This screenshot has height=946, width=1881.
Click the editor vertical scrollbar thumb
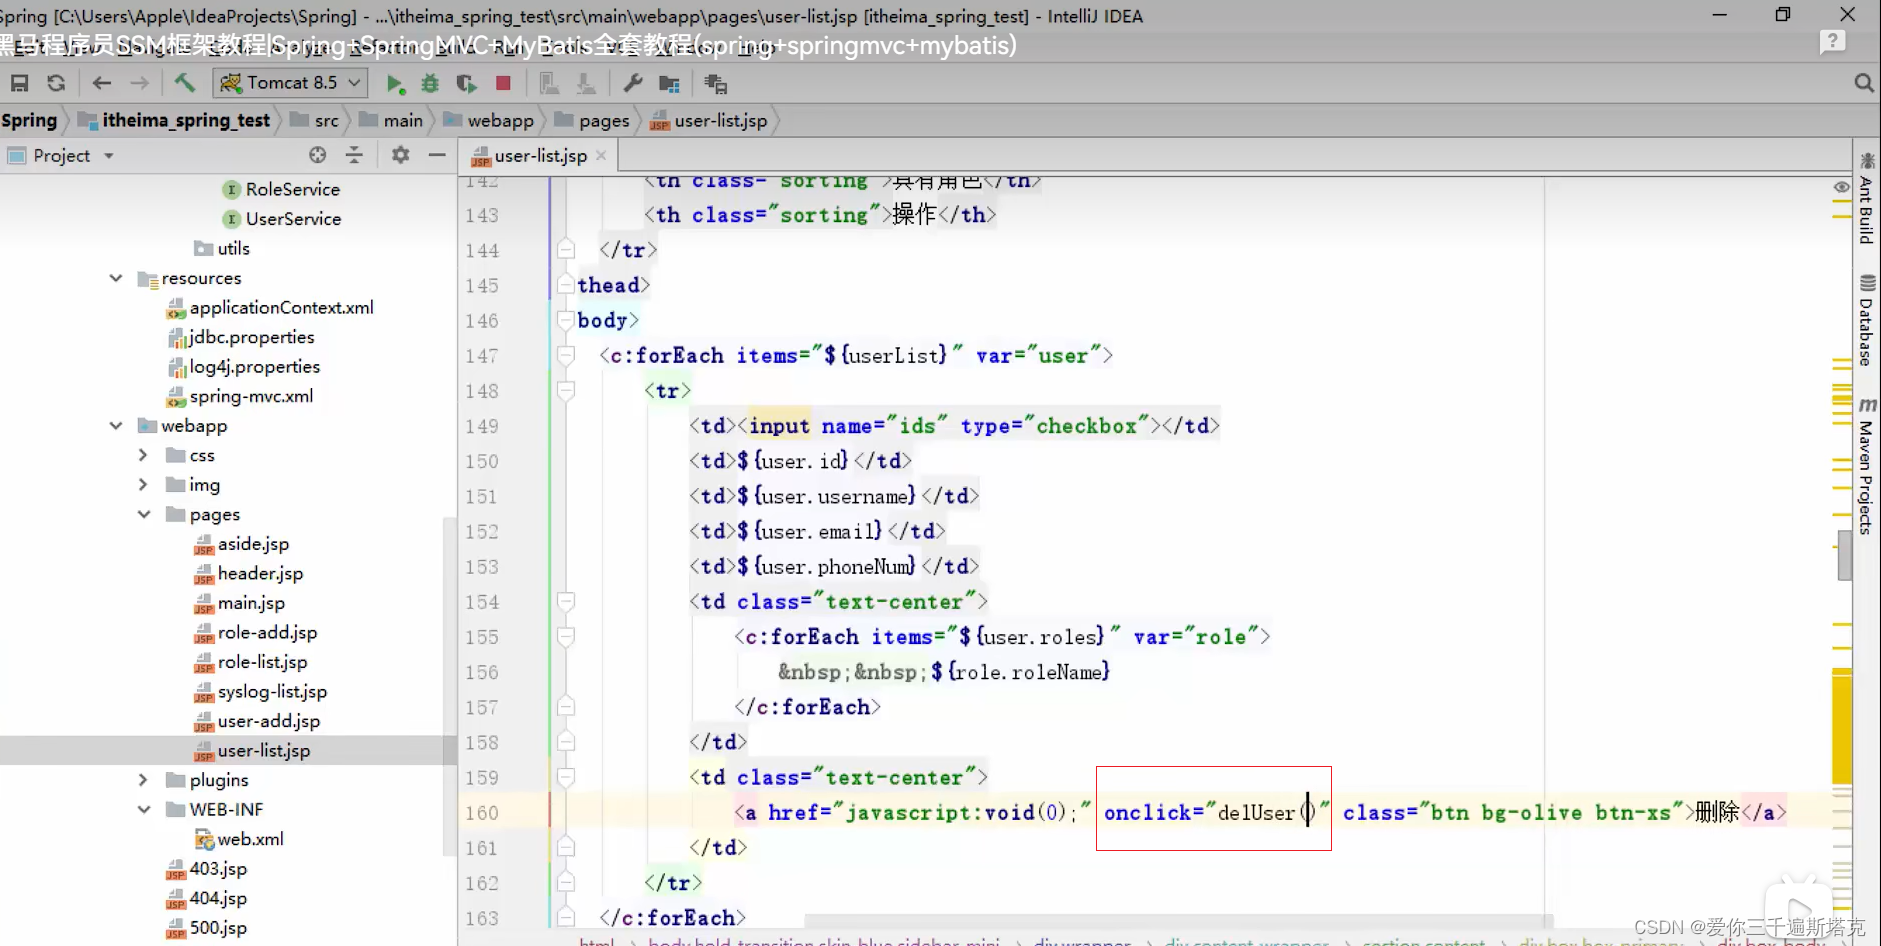pyautogui.click(x=1845, y=555)
